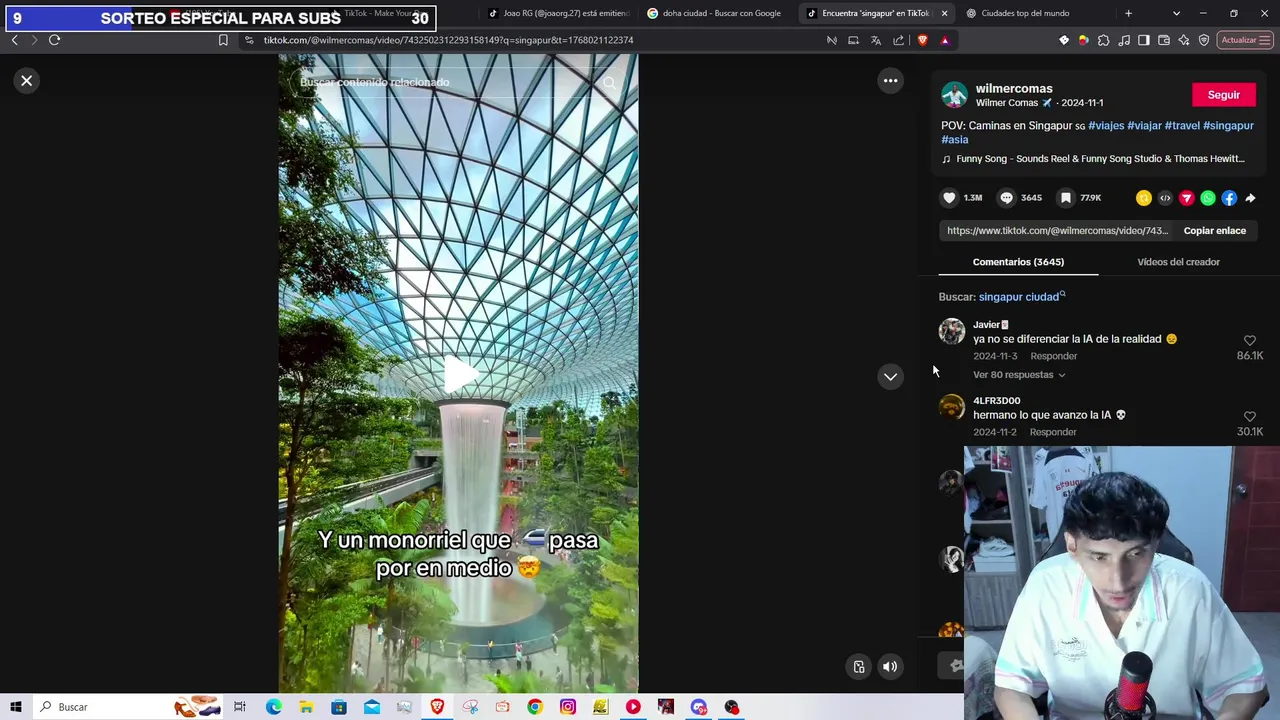Screen dimensions: 1280x720
Task: Close the TikTok video viewer with X
Action: point(27,81)
